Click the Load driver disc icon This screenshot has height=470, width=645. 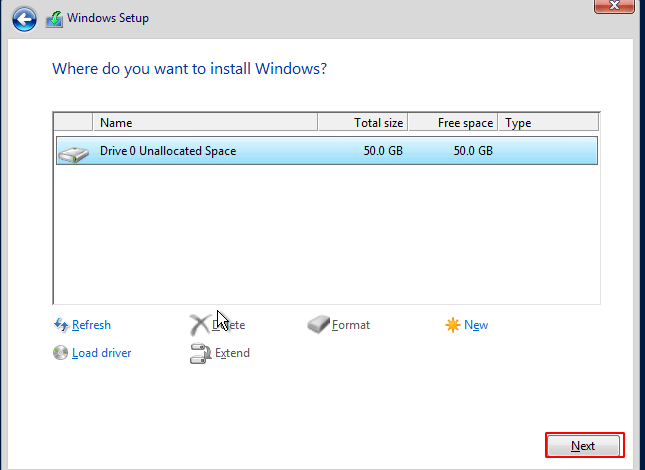60,352
